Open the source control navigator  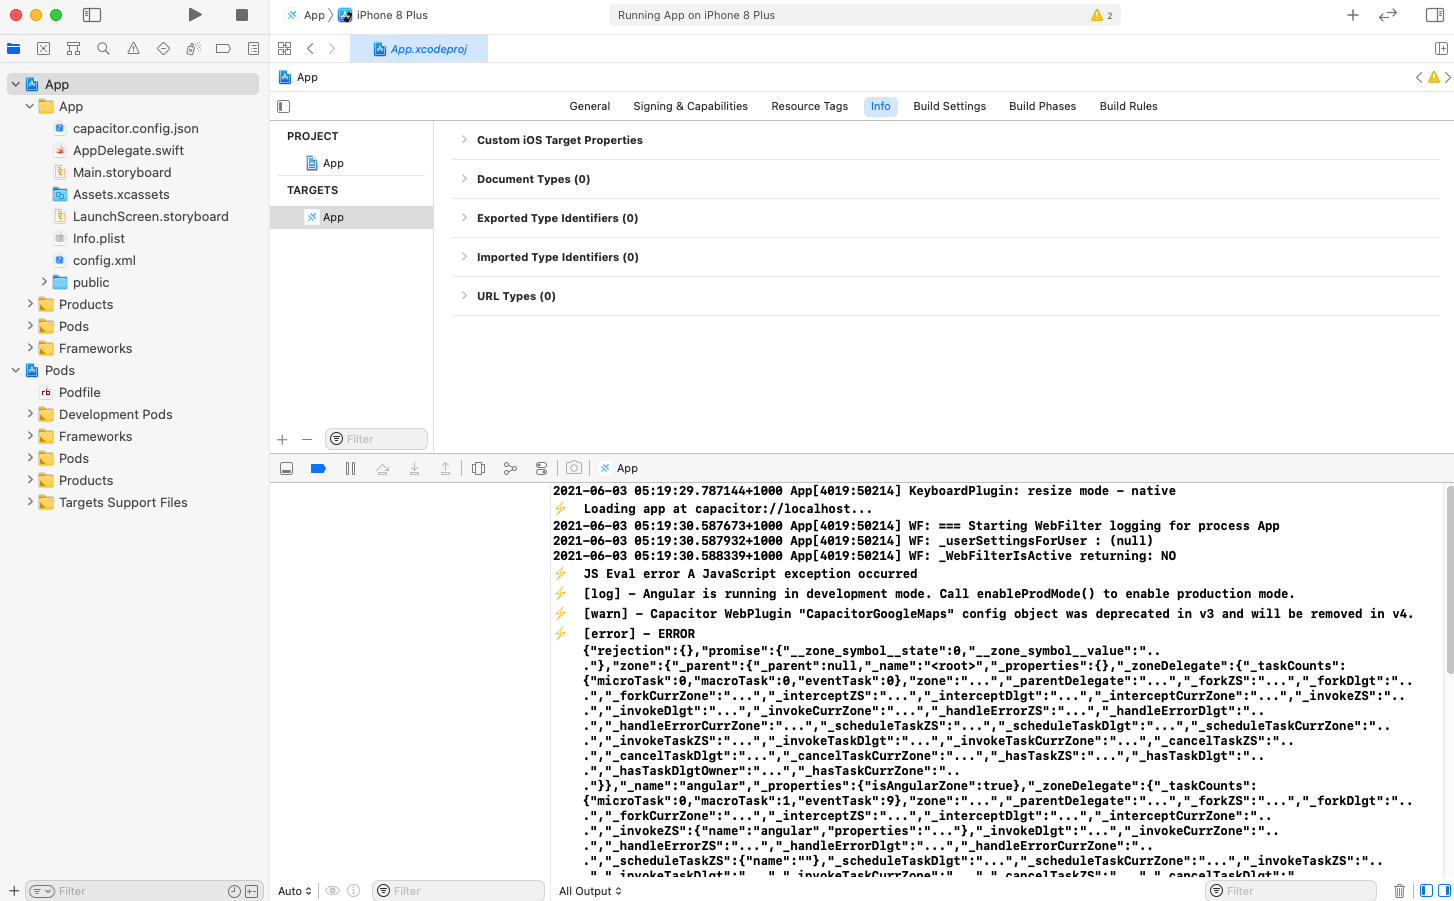pos(43,48)
